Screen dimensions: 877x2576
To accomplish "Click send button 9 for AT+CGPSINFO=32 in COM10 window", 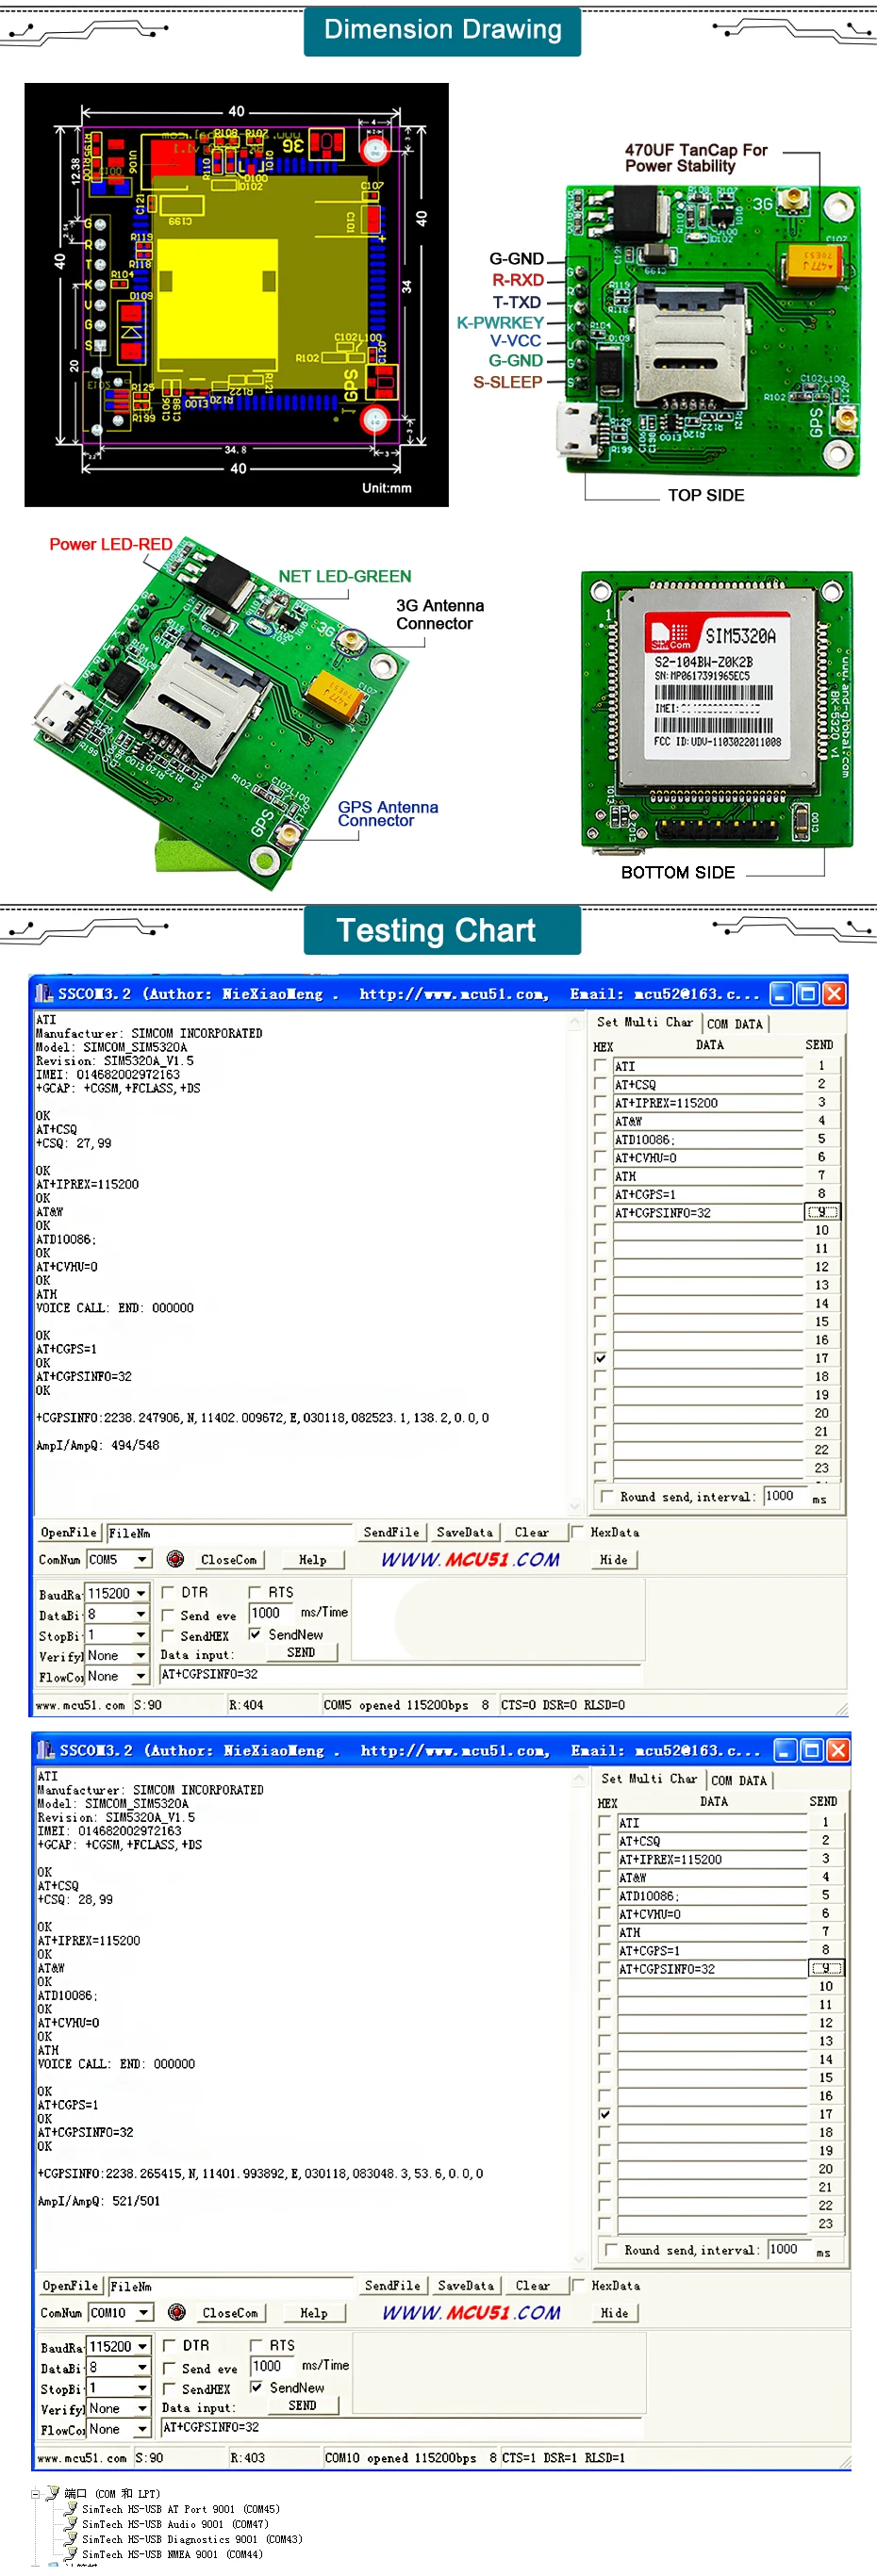I will tap(826, 1968).
